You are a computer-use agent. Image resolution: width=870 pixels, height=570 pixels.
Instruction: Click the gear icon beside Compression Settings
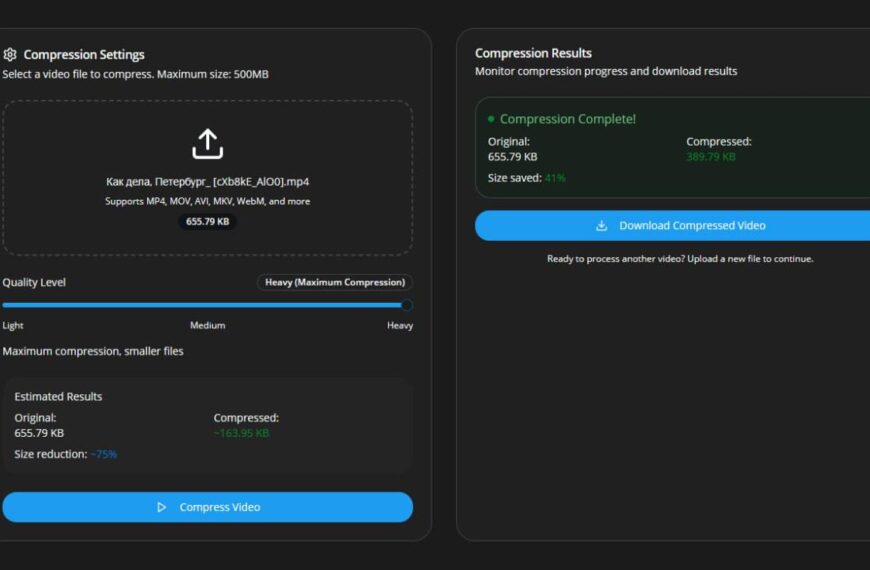[10, 55]
